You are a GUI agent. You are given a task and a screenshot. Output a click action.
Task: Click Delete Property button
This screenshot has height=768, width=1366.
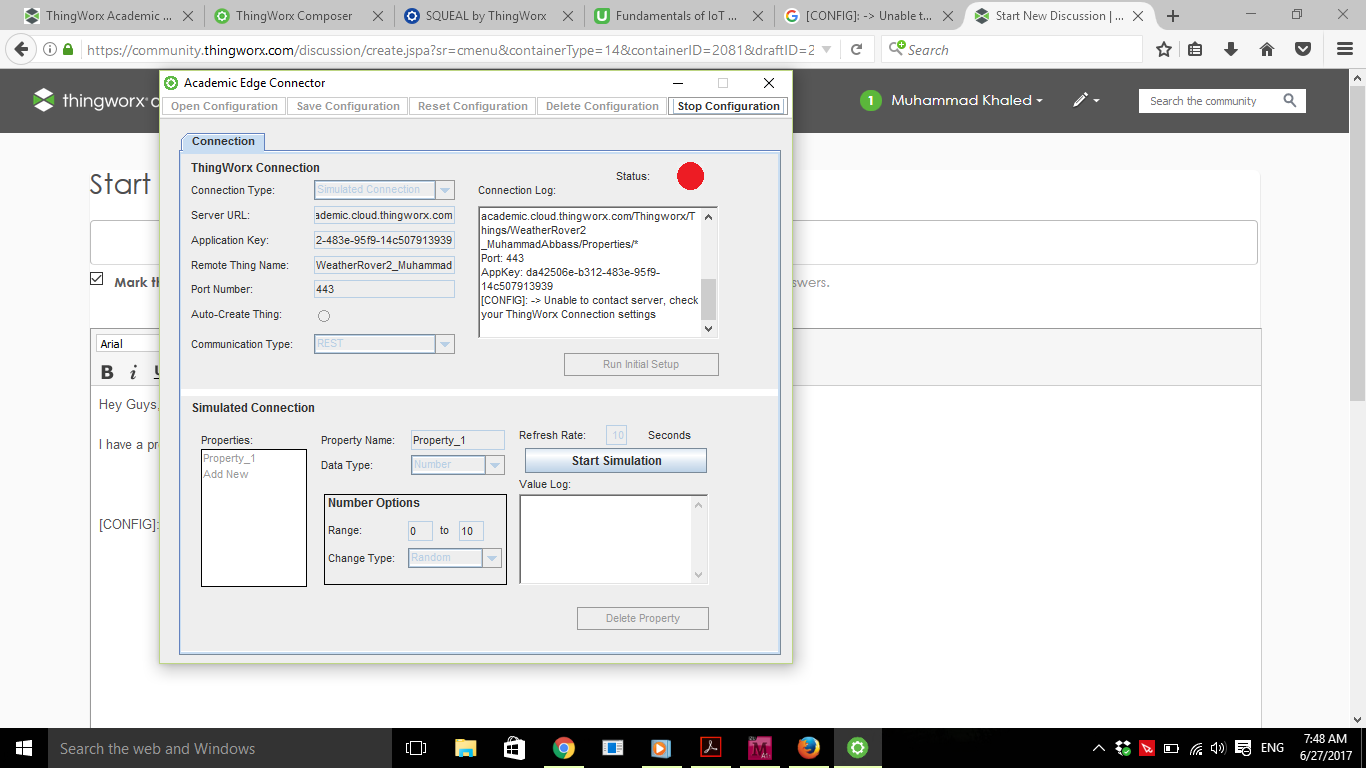[x=643, y=618]
